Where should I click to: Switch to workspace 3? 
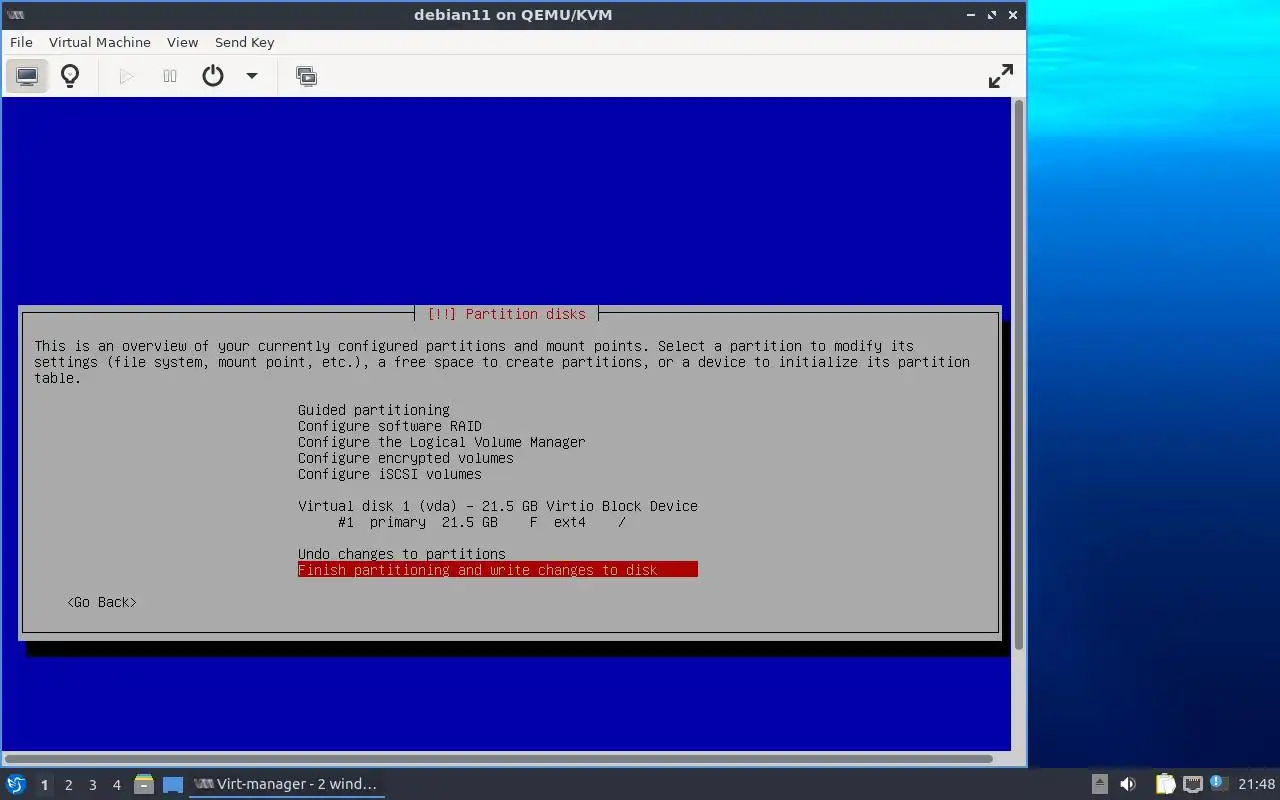coord(92,785)
